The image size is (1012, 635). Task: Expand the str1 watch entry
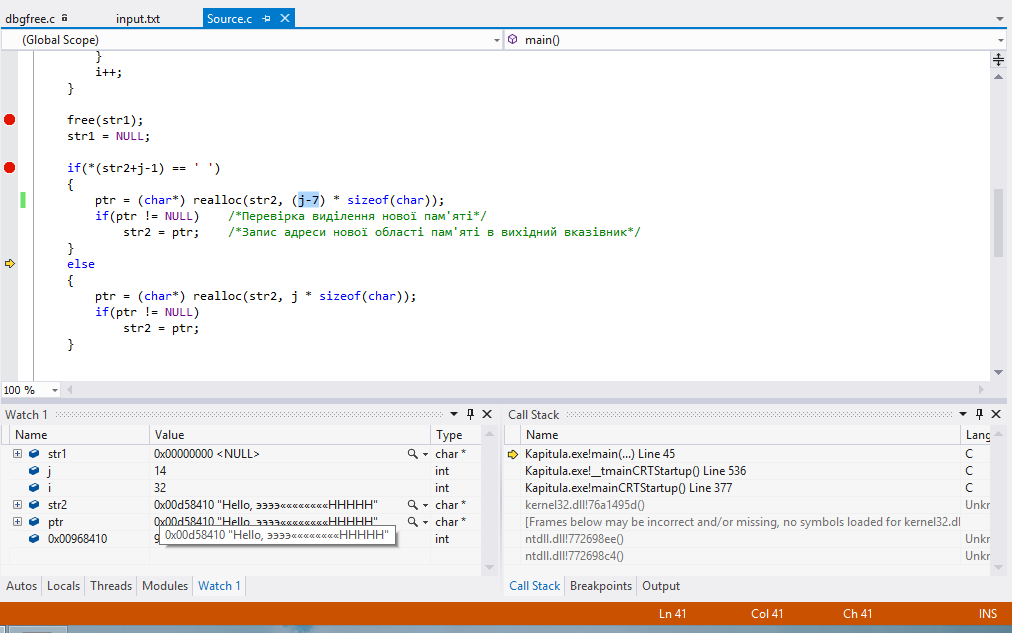tap(17, 454)
